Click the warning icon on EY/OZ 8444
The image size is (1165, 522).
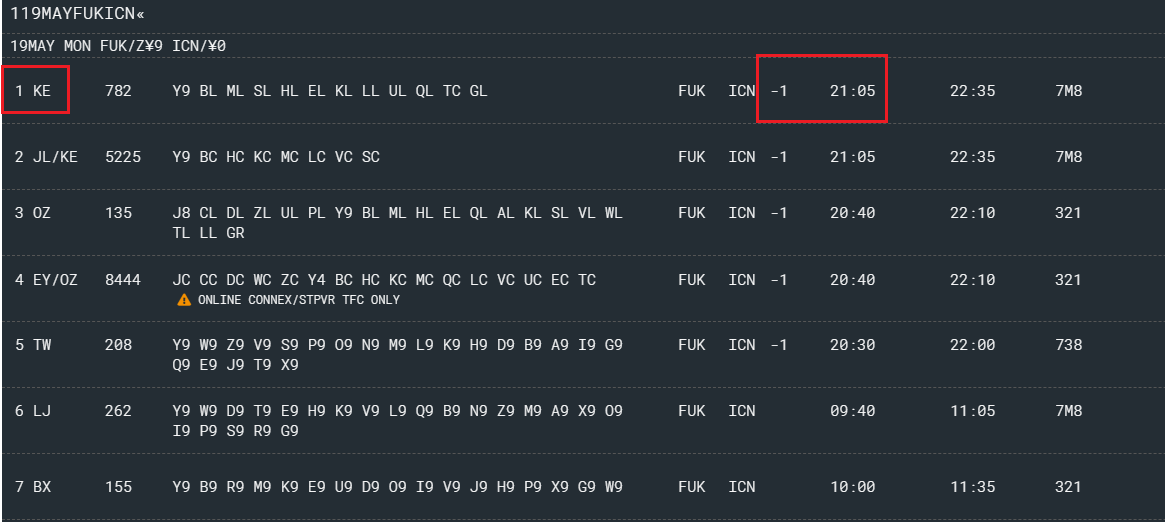184,300
